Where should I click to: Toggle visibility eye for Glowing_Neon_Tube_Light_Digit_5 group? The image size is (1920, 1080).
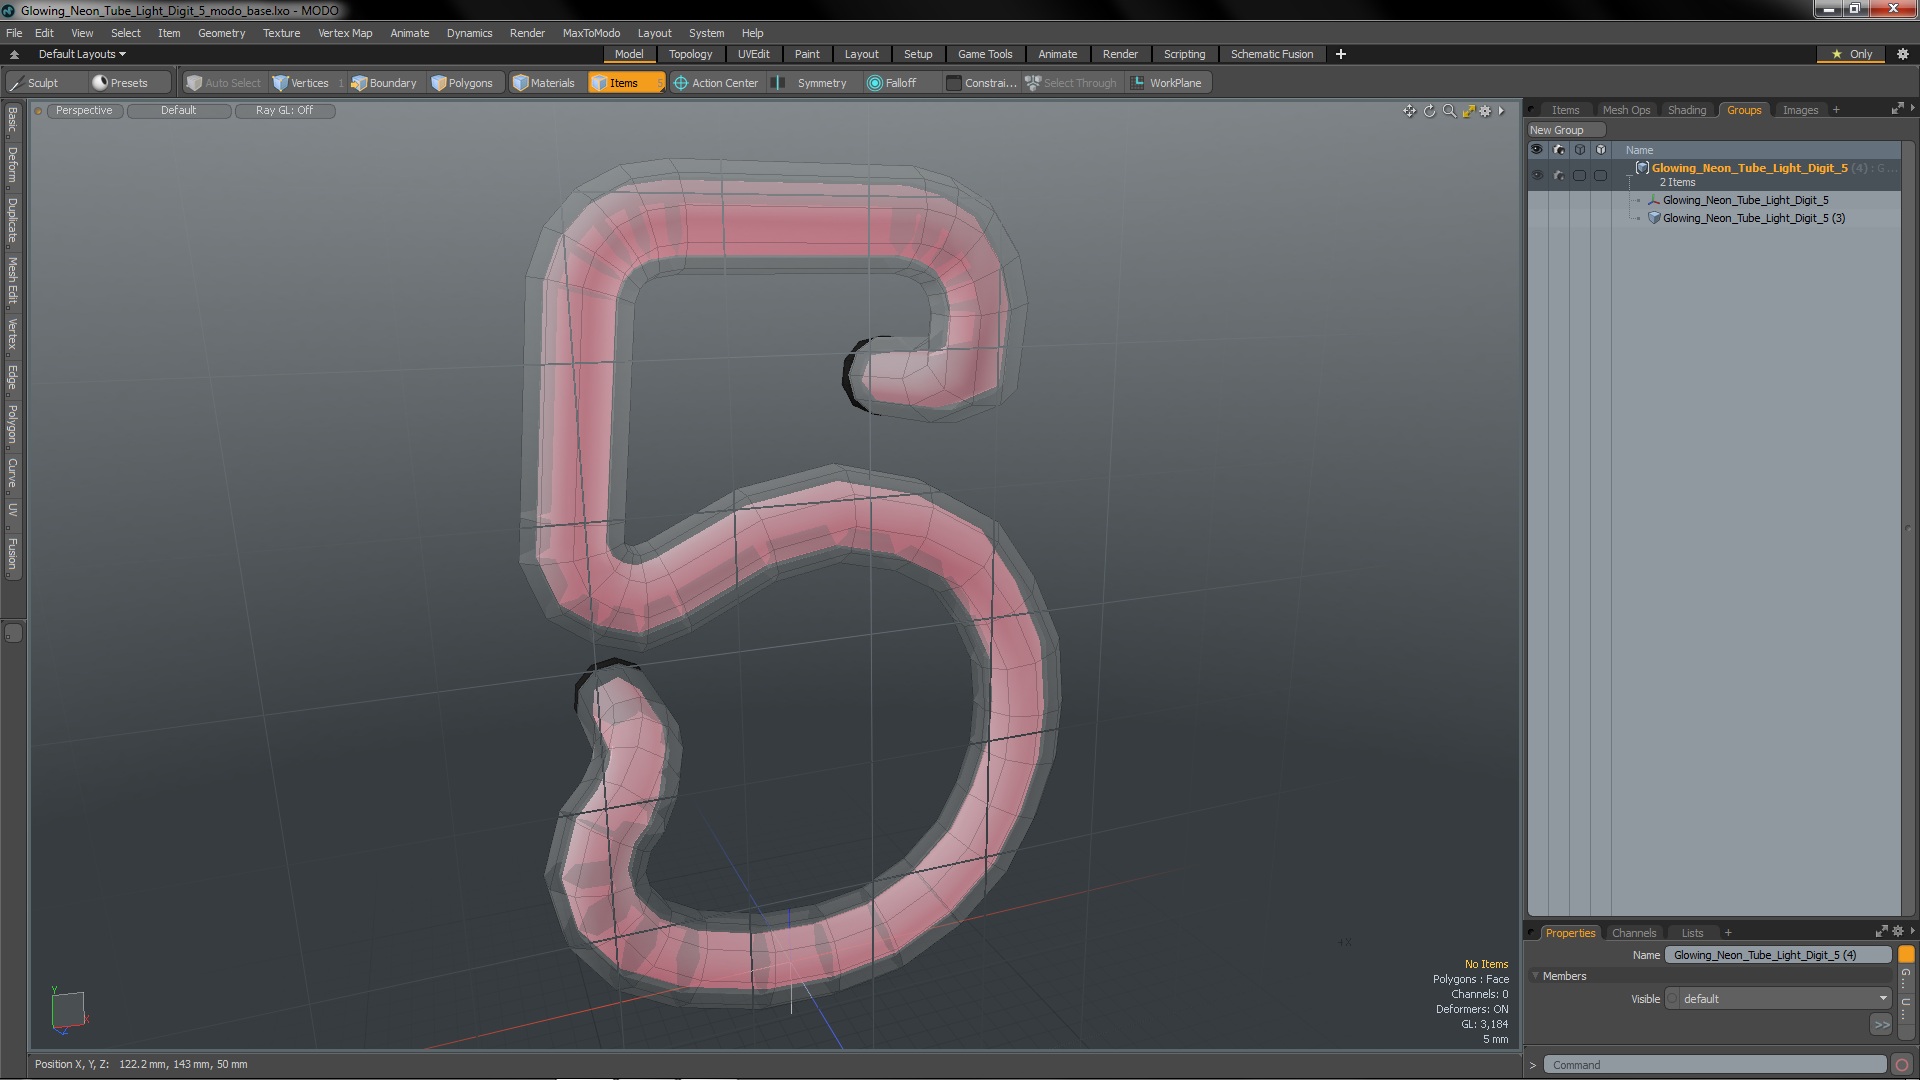(1537, 175)
